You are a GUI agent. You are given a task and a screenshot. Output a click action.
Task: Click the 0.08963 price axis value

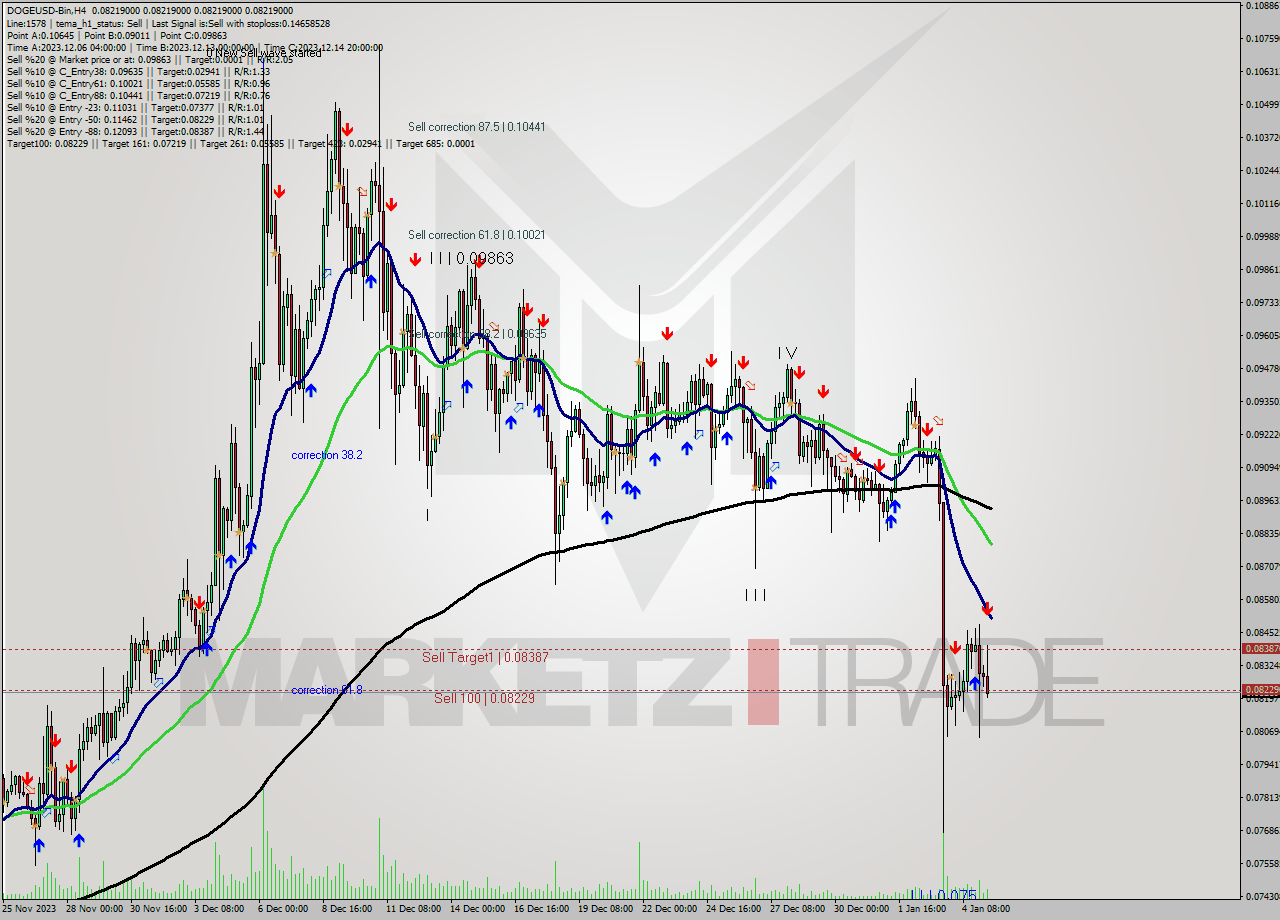[x=1262, y=500]
